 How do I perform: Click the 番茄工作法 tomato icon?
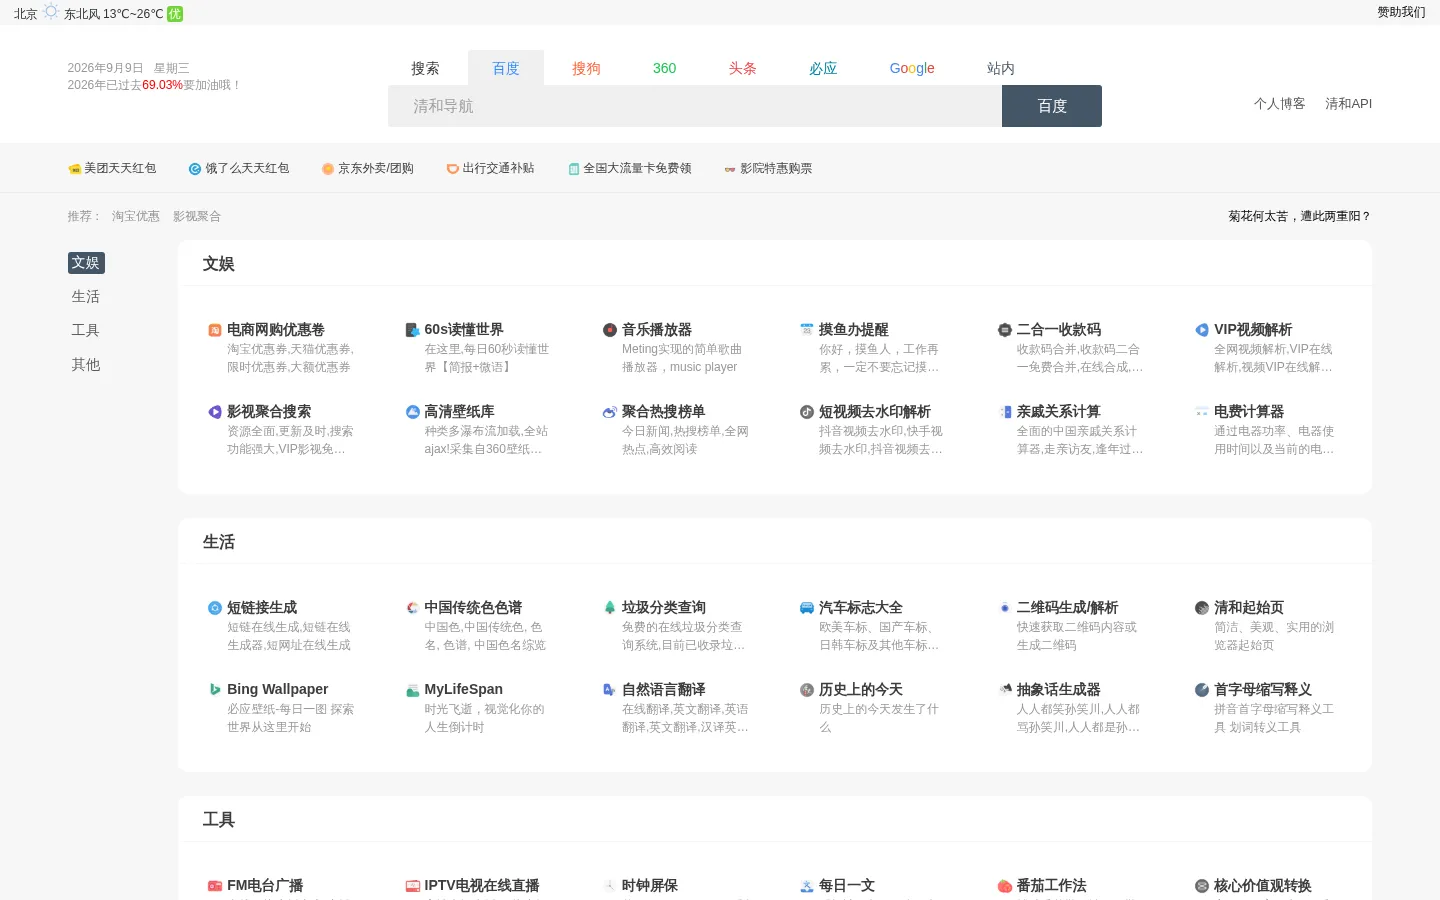pos(1004,886)
